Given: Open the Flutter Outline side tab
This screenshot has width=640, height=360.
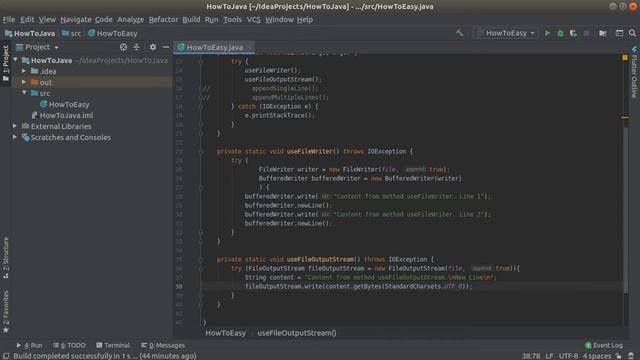Looking at the screenshot, I should (x=634, y=73).
